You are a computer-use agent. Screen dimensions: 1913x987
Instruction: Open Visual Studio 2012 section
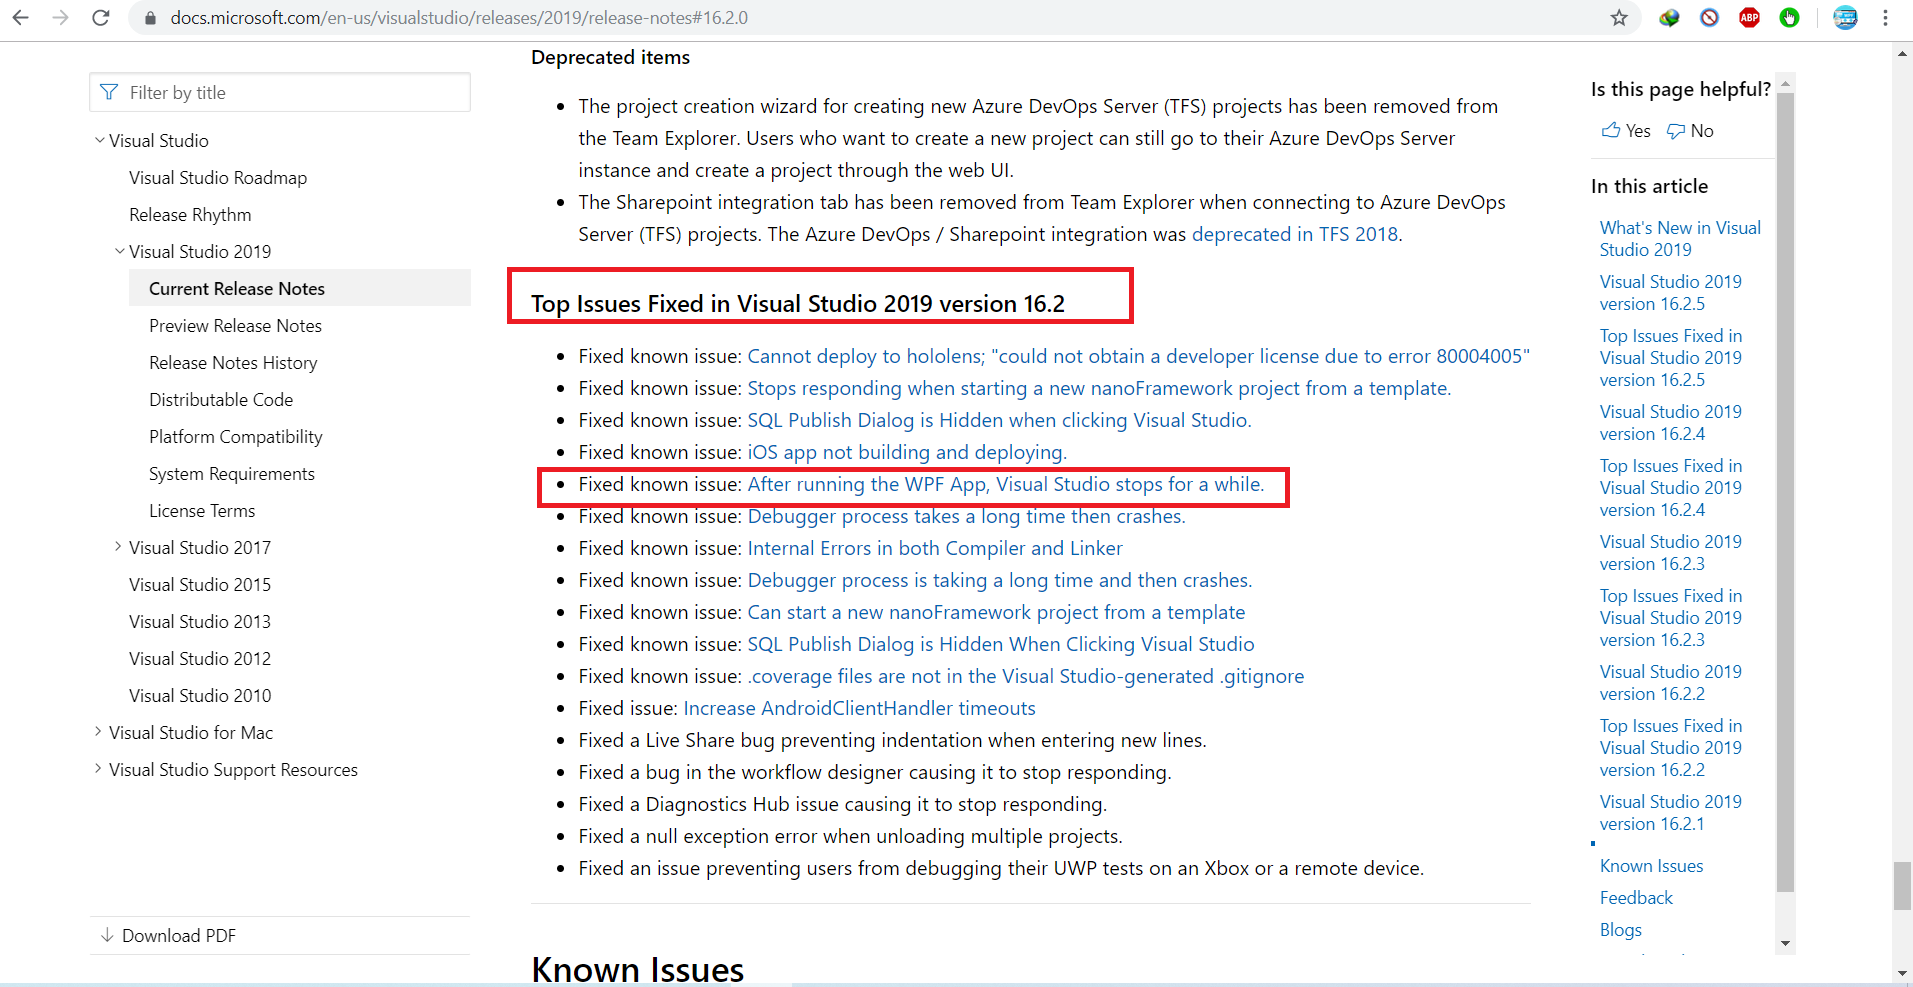click(200, 659)
